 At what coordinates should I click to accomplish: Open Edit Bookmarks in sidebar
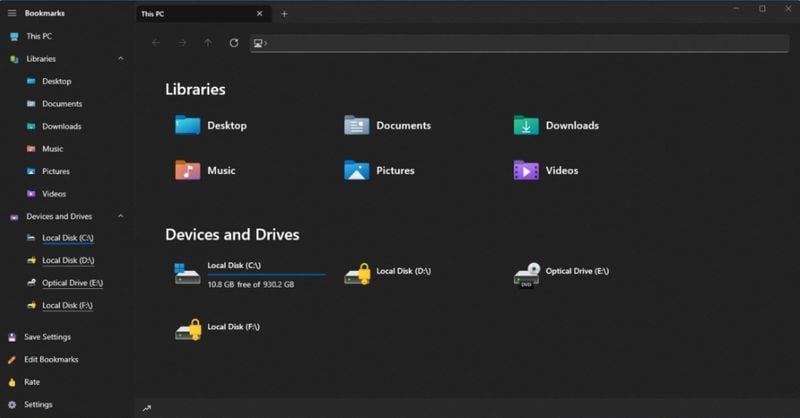[51, 360]
